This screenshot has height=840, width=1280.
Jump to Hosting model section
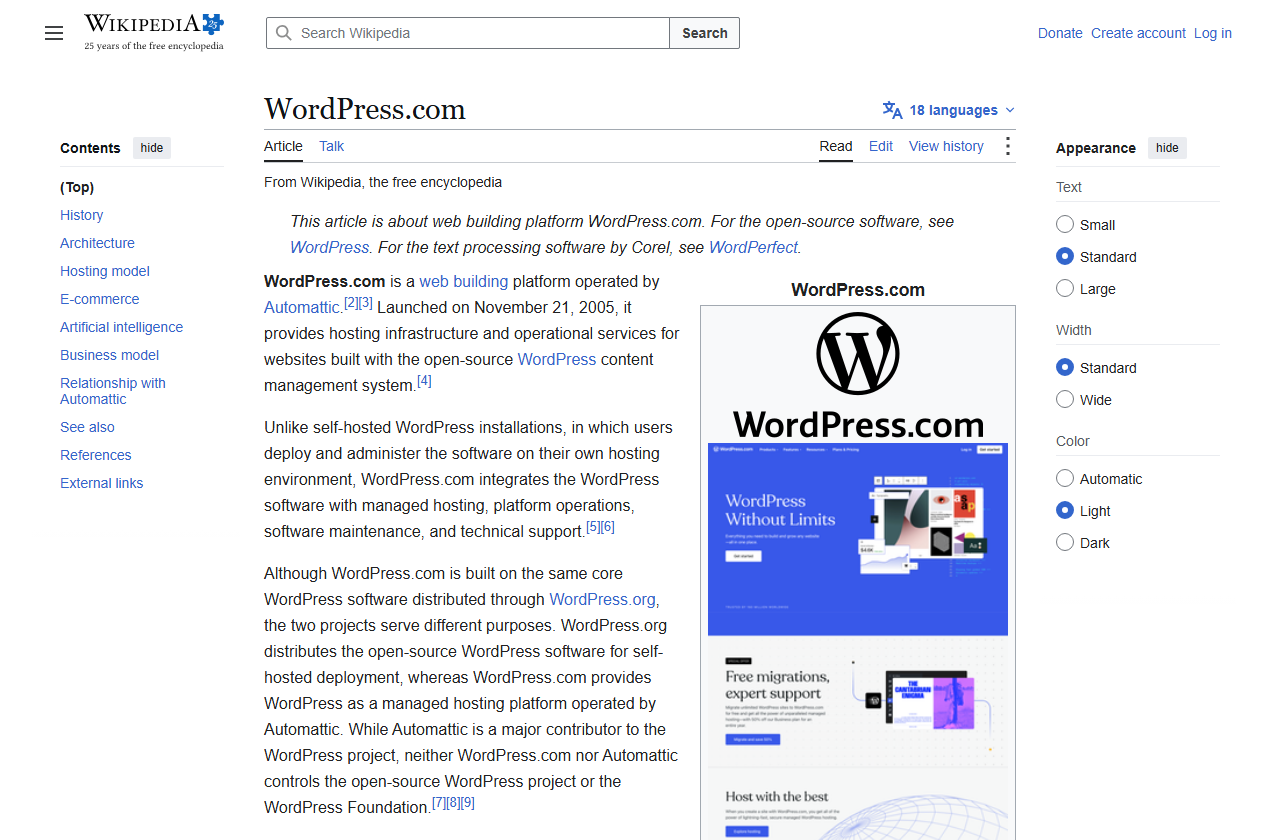[105, 271]
